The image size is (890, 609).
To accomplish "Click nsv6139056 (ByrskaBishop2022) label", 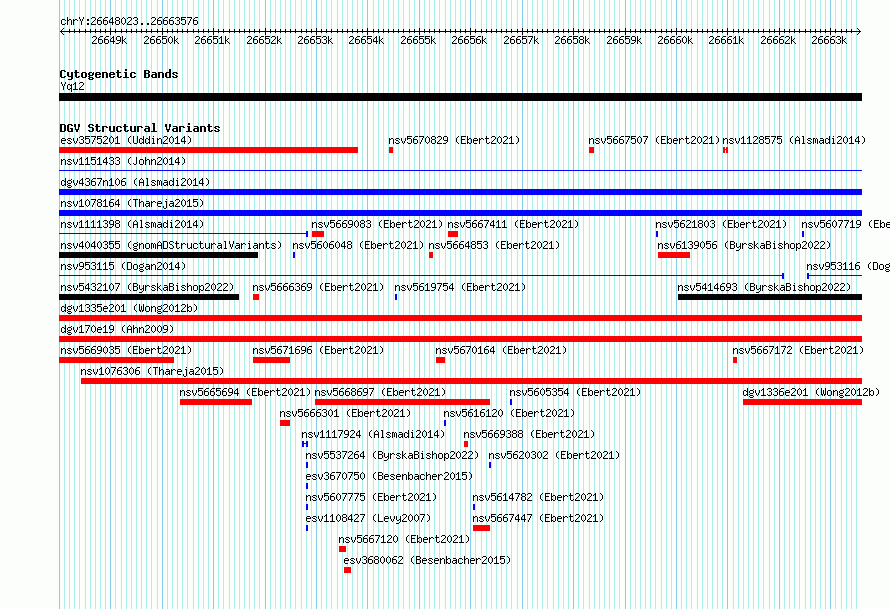I will point(744,245).
